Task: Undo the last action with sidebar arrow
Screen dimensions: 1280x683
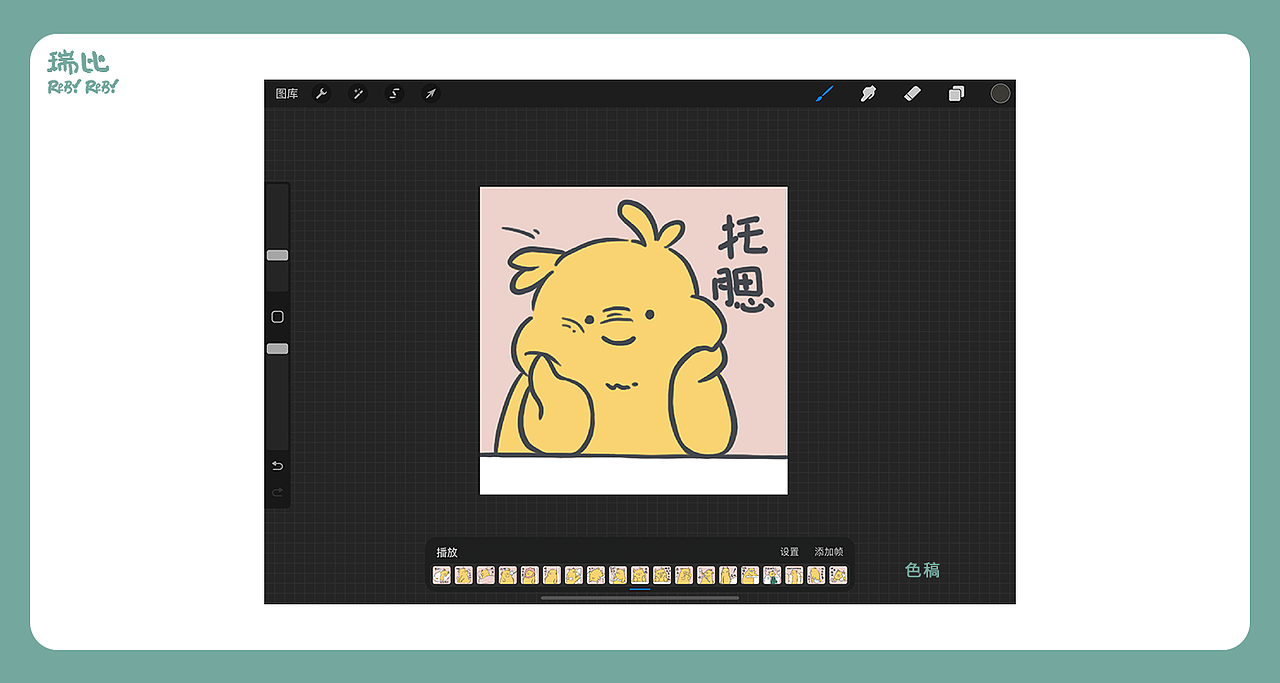Action: pos(277,466)
